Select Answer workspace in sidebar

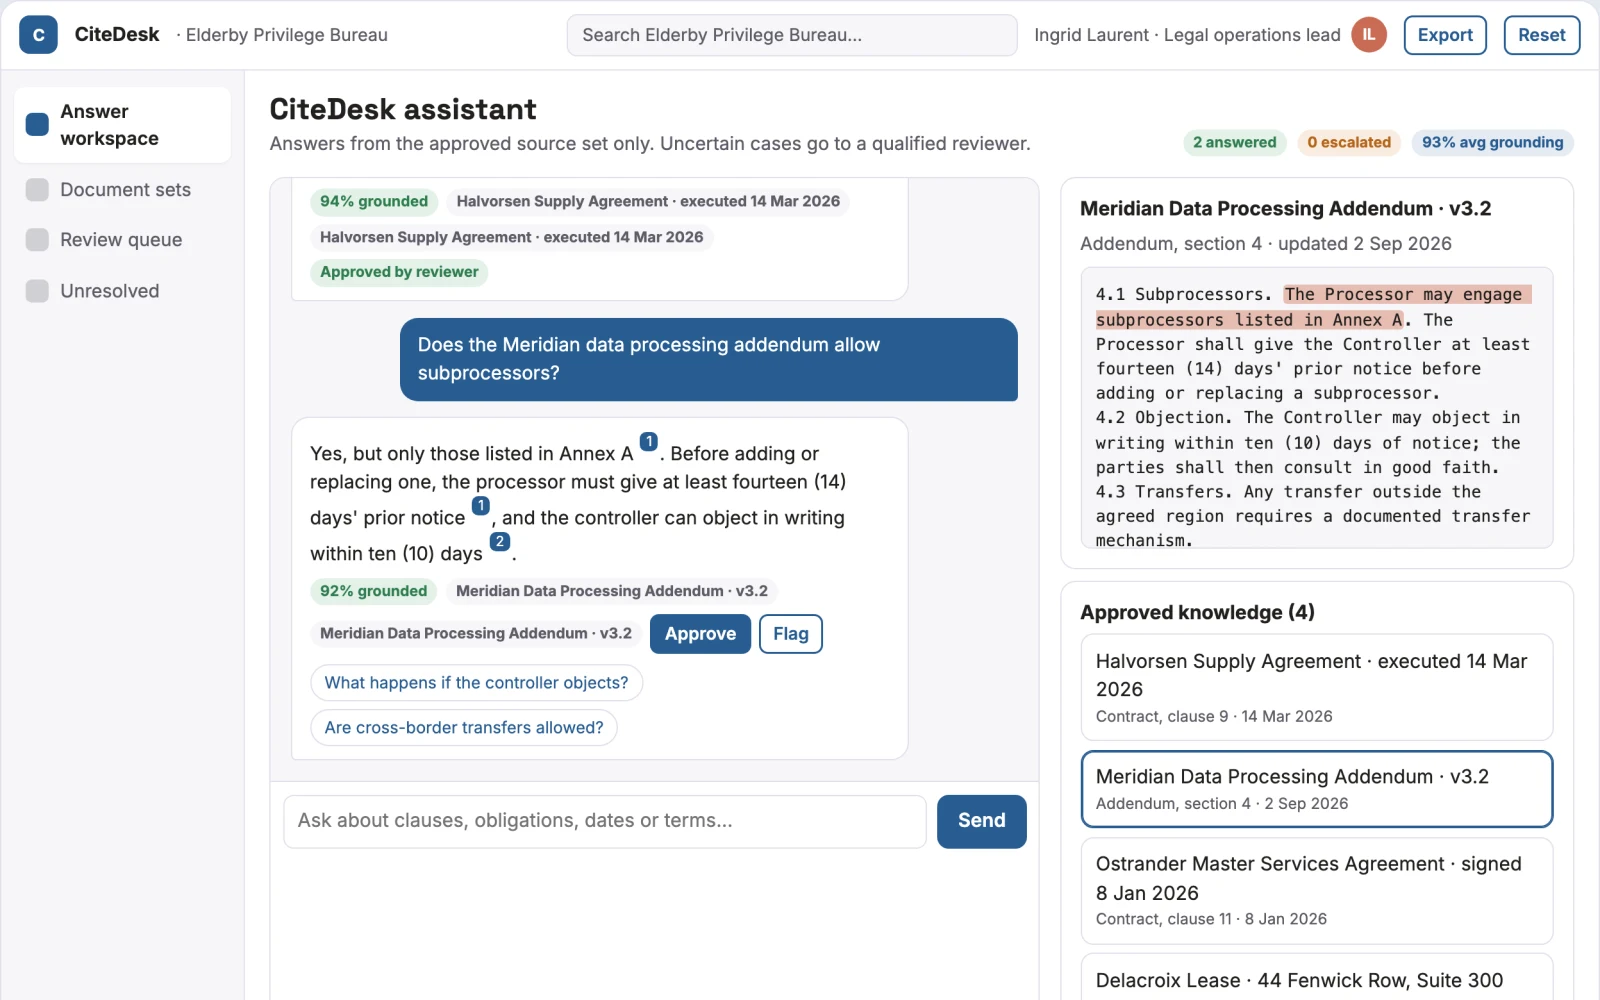pyautogui.click(x=122, y=125)
